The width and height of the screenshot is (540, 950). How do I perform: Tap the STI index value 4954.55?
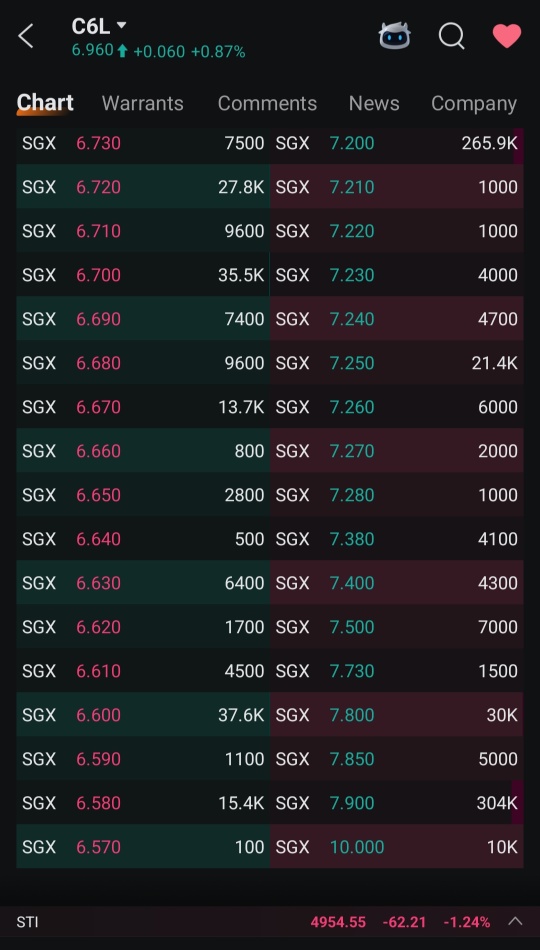coord(338,922)
